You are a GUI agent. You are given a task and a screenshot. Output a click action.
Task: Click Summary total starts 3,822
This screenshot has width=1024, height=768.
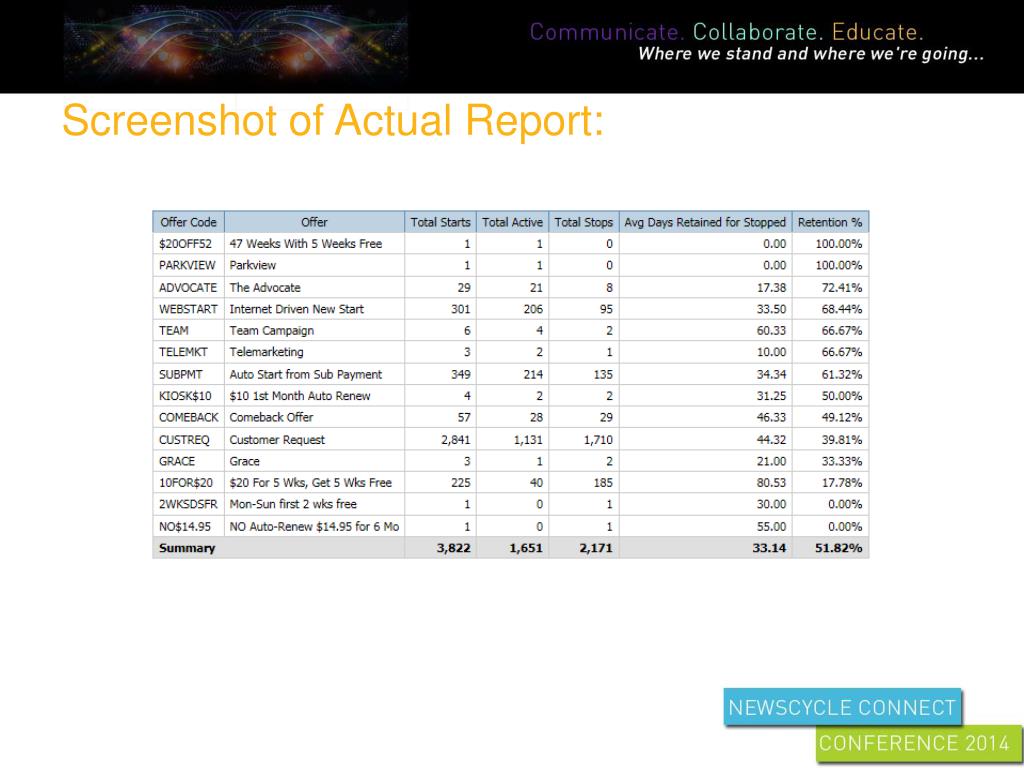(x=454, y=548)
